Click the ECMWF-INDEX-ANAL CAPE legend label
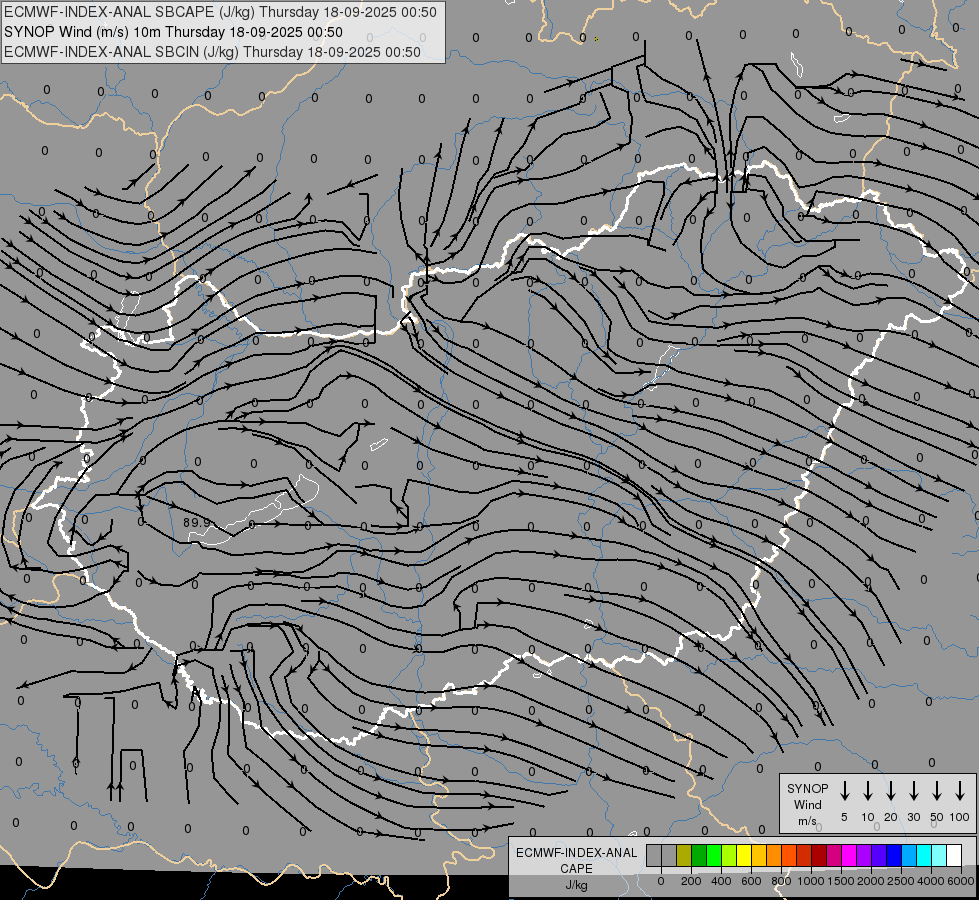 tap(576, 860)
